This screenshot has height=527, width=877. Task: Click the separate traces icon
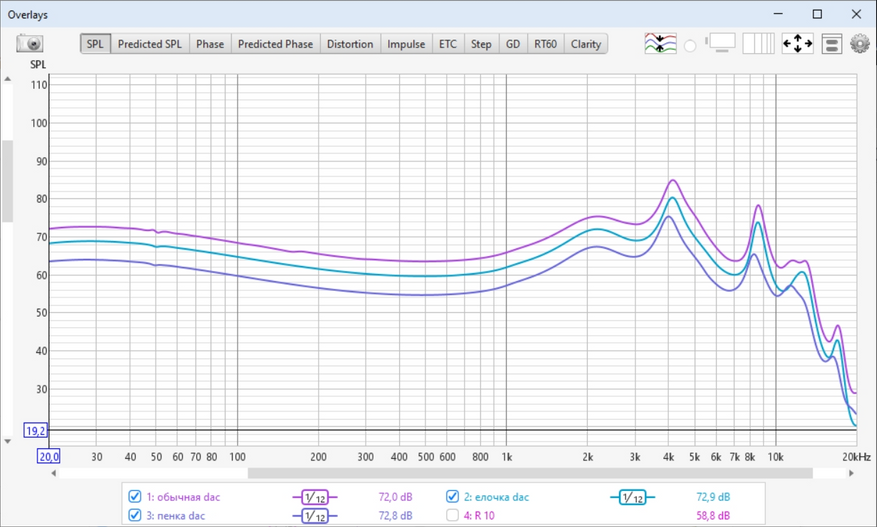coord(660,44)
